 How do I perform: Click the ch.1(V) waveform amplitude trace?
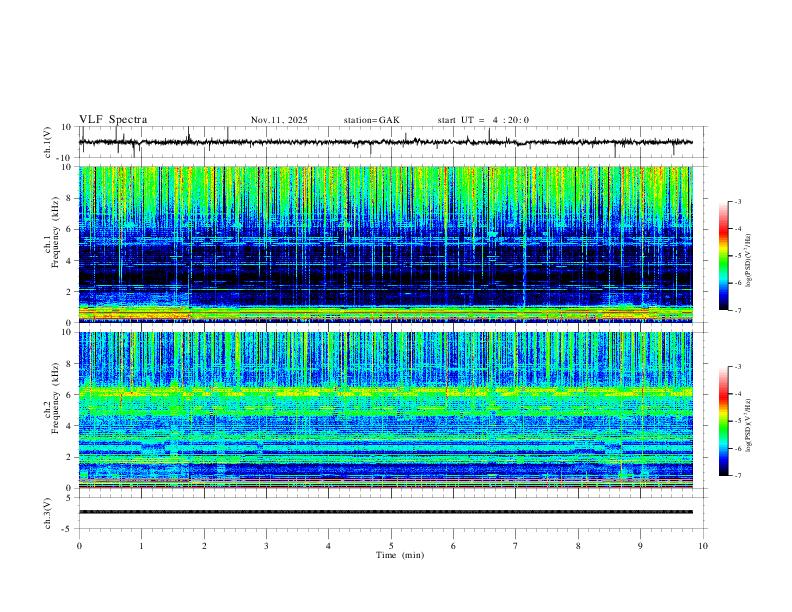[x=386, y=142]
